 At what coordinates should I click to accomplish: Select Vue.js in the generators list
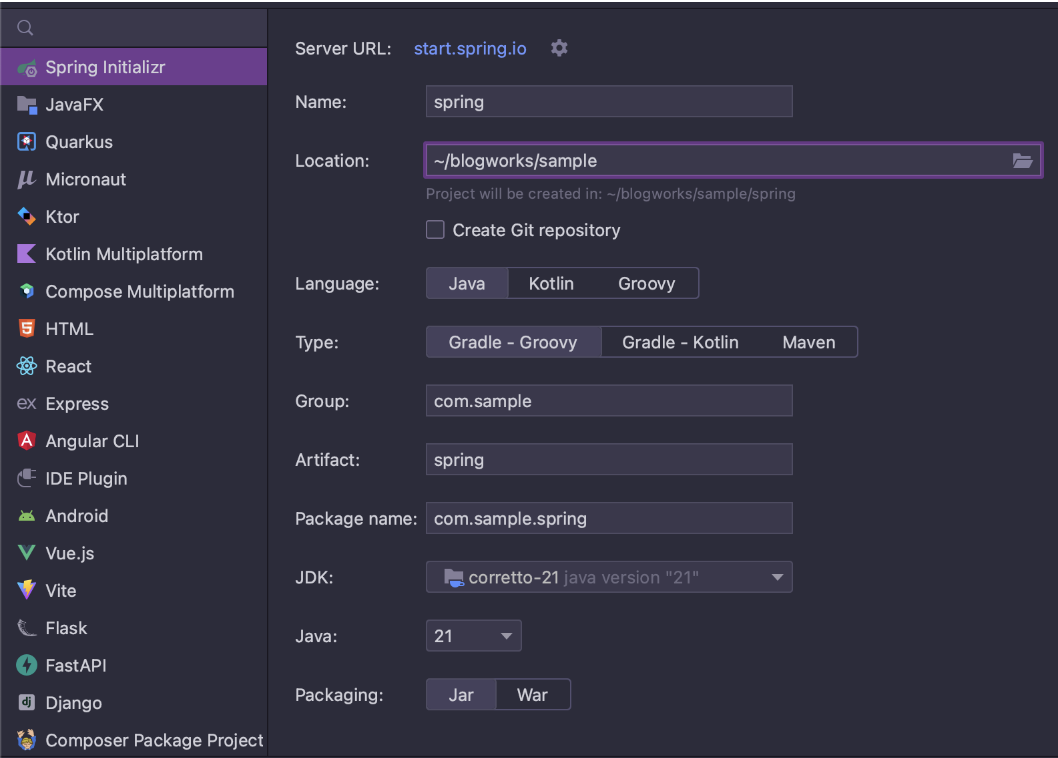point(134,553)
